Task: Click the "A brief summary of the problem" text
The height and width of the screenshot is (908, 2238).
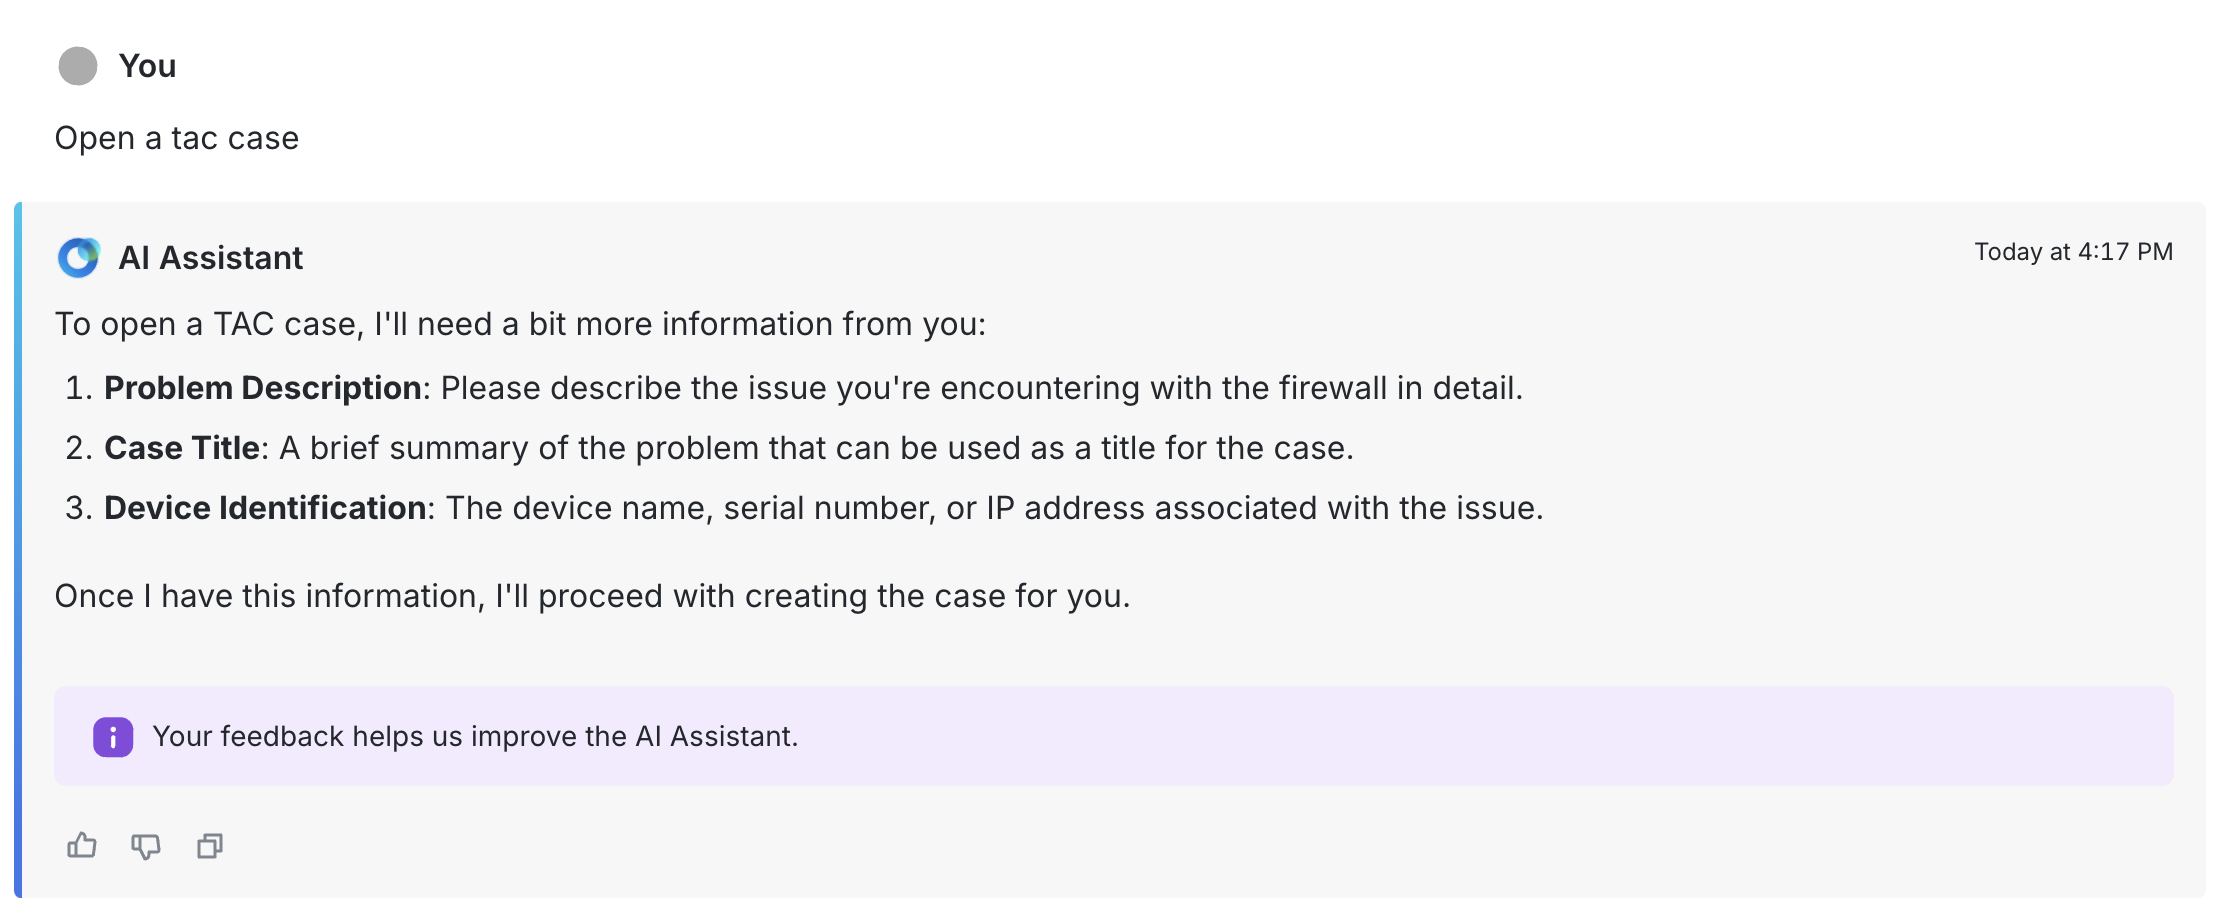Action: [816, 448]
